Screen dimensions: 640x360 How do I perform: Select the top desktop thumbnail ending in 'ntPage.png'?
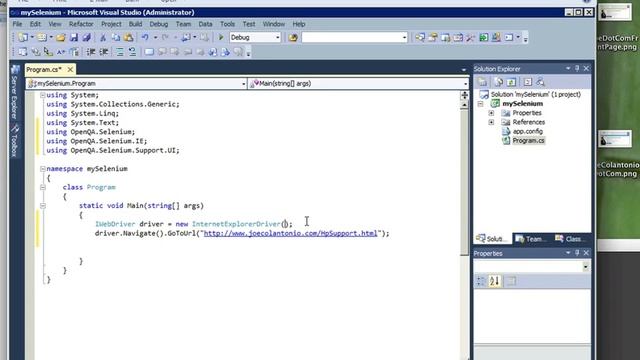615,12
